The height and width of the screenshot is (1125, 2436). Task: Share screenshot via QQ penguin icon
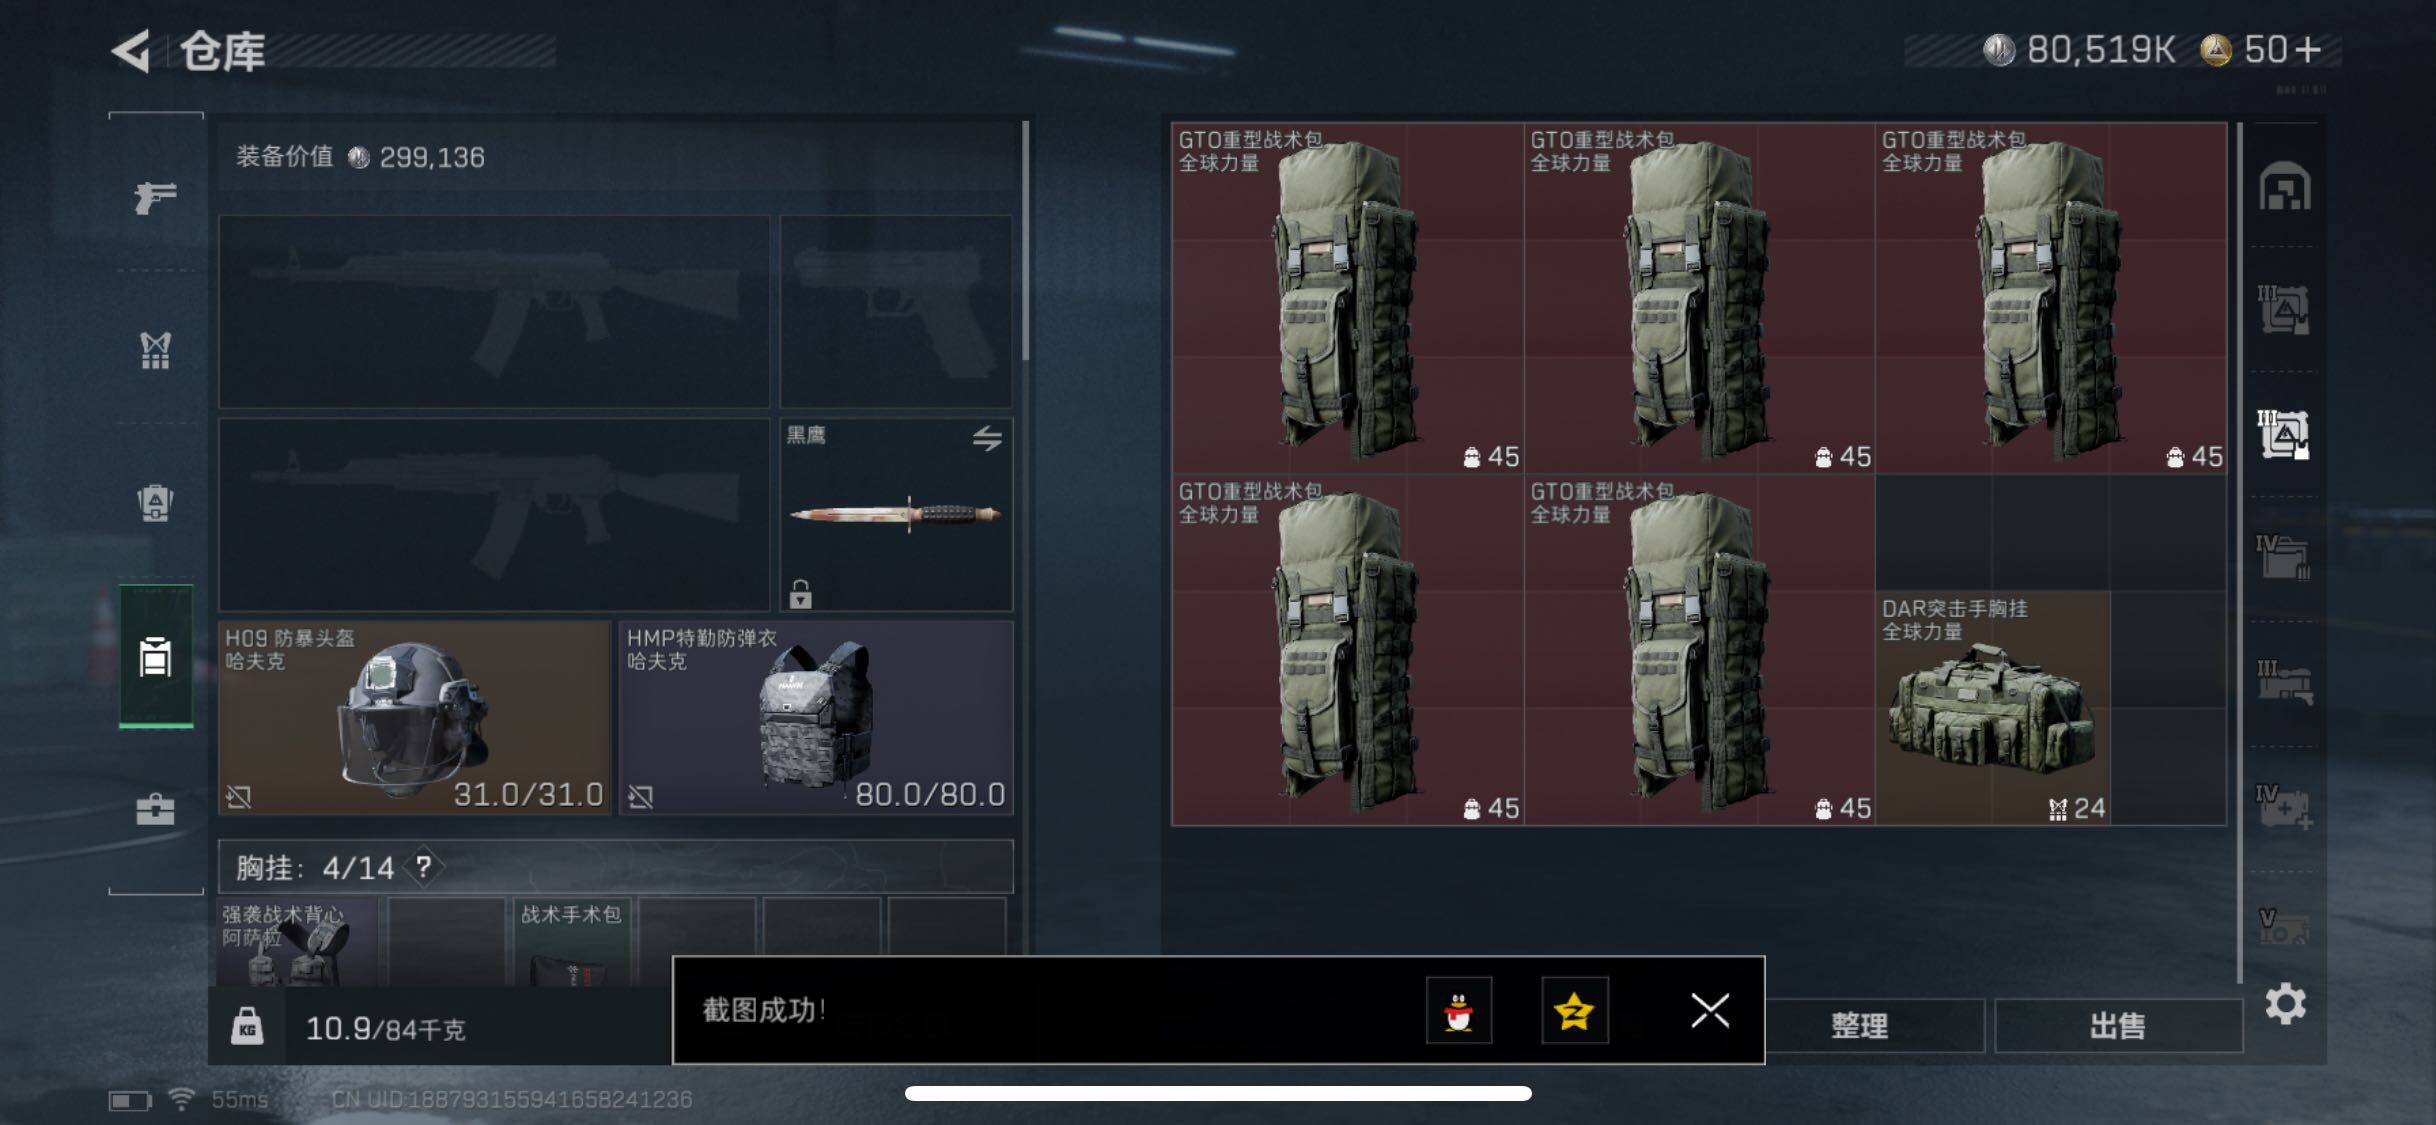[1459, 1010]
